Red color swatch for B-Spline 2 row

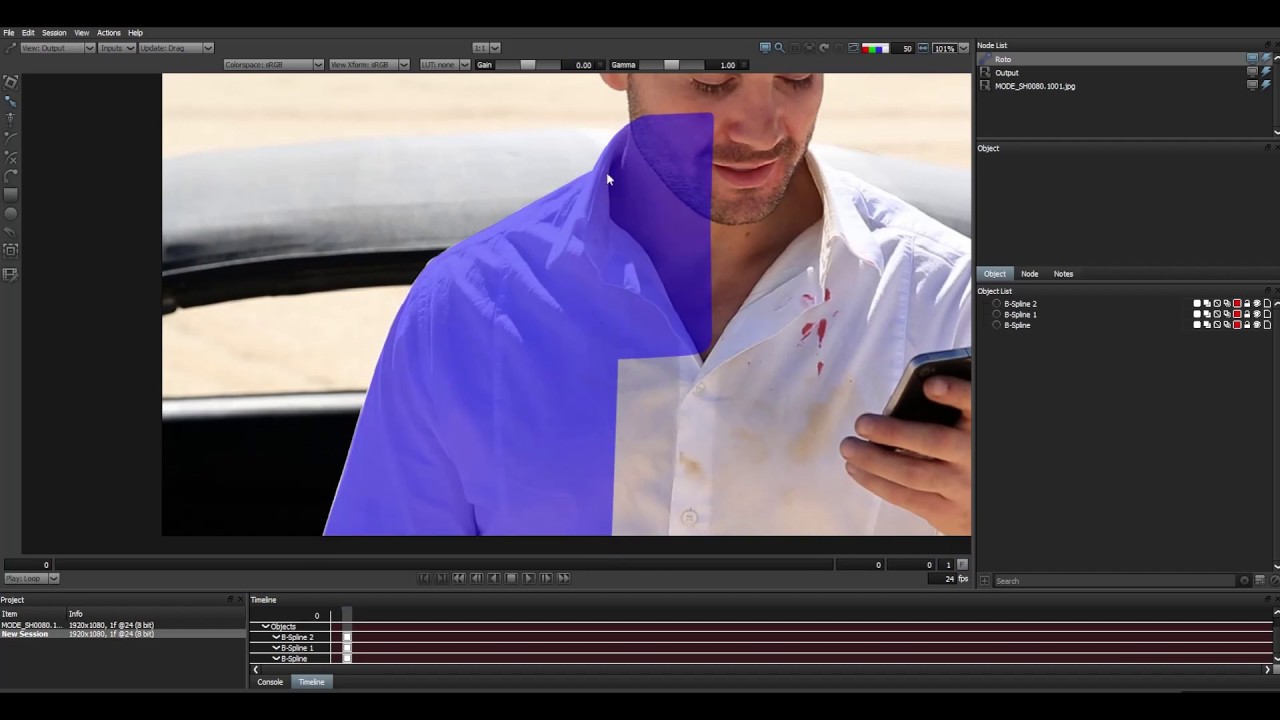(1237, 304)
